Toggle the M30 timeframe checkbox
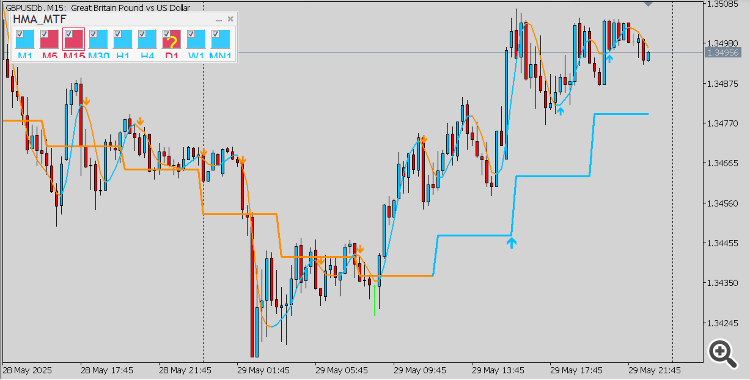Image resolution: width=750 pixels, height=380 pixels. [x=93, y=34]
